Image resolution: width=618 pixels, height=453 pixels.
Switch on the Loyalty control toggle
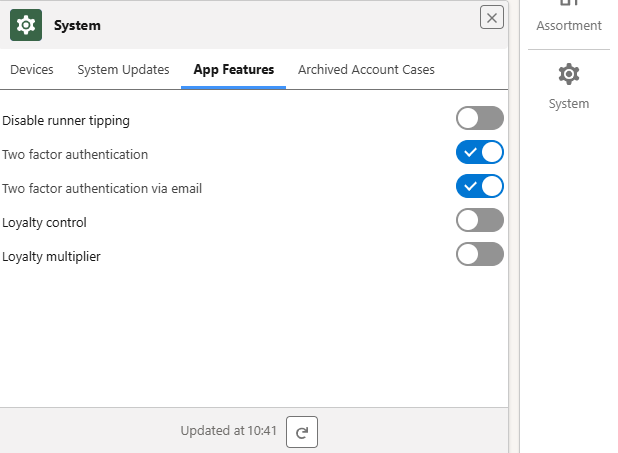pyautogui.click(x=479, y=221)
